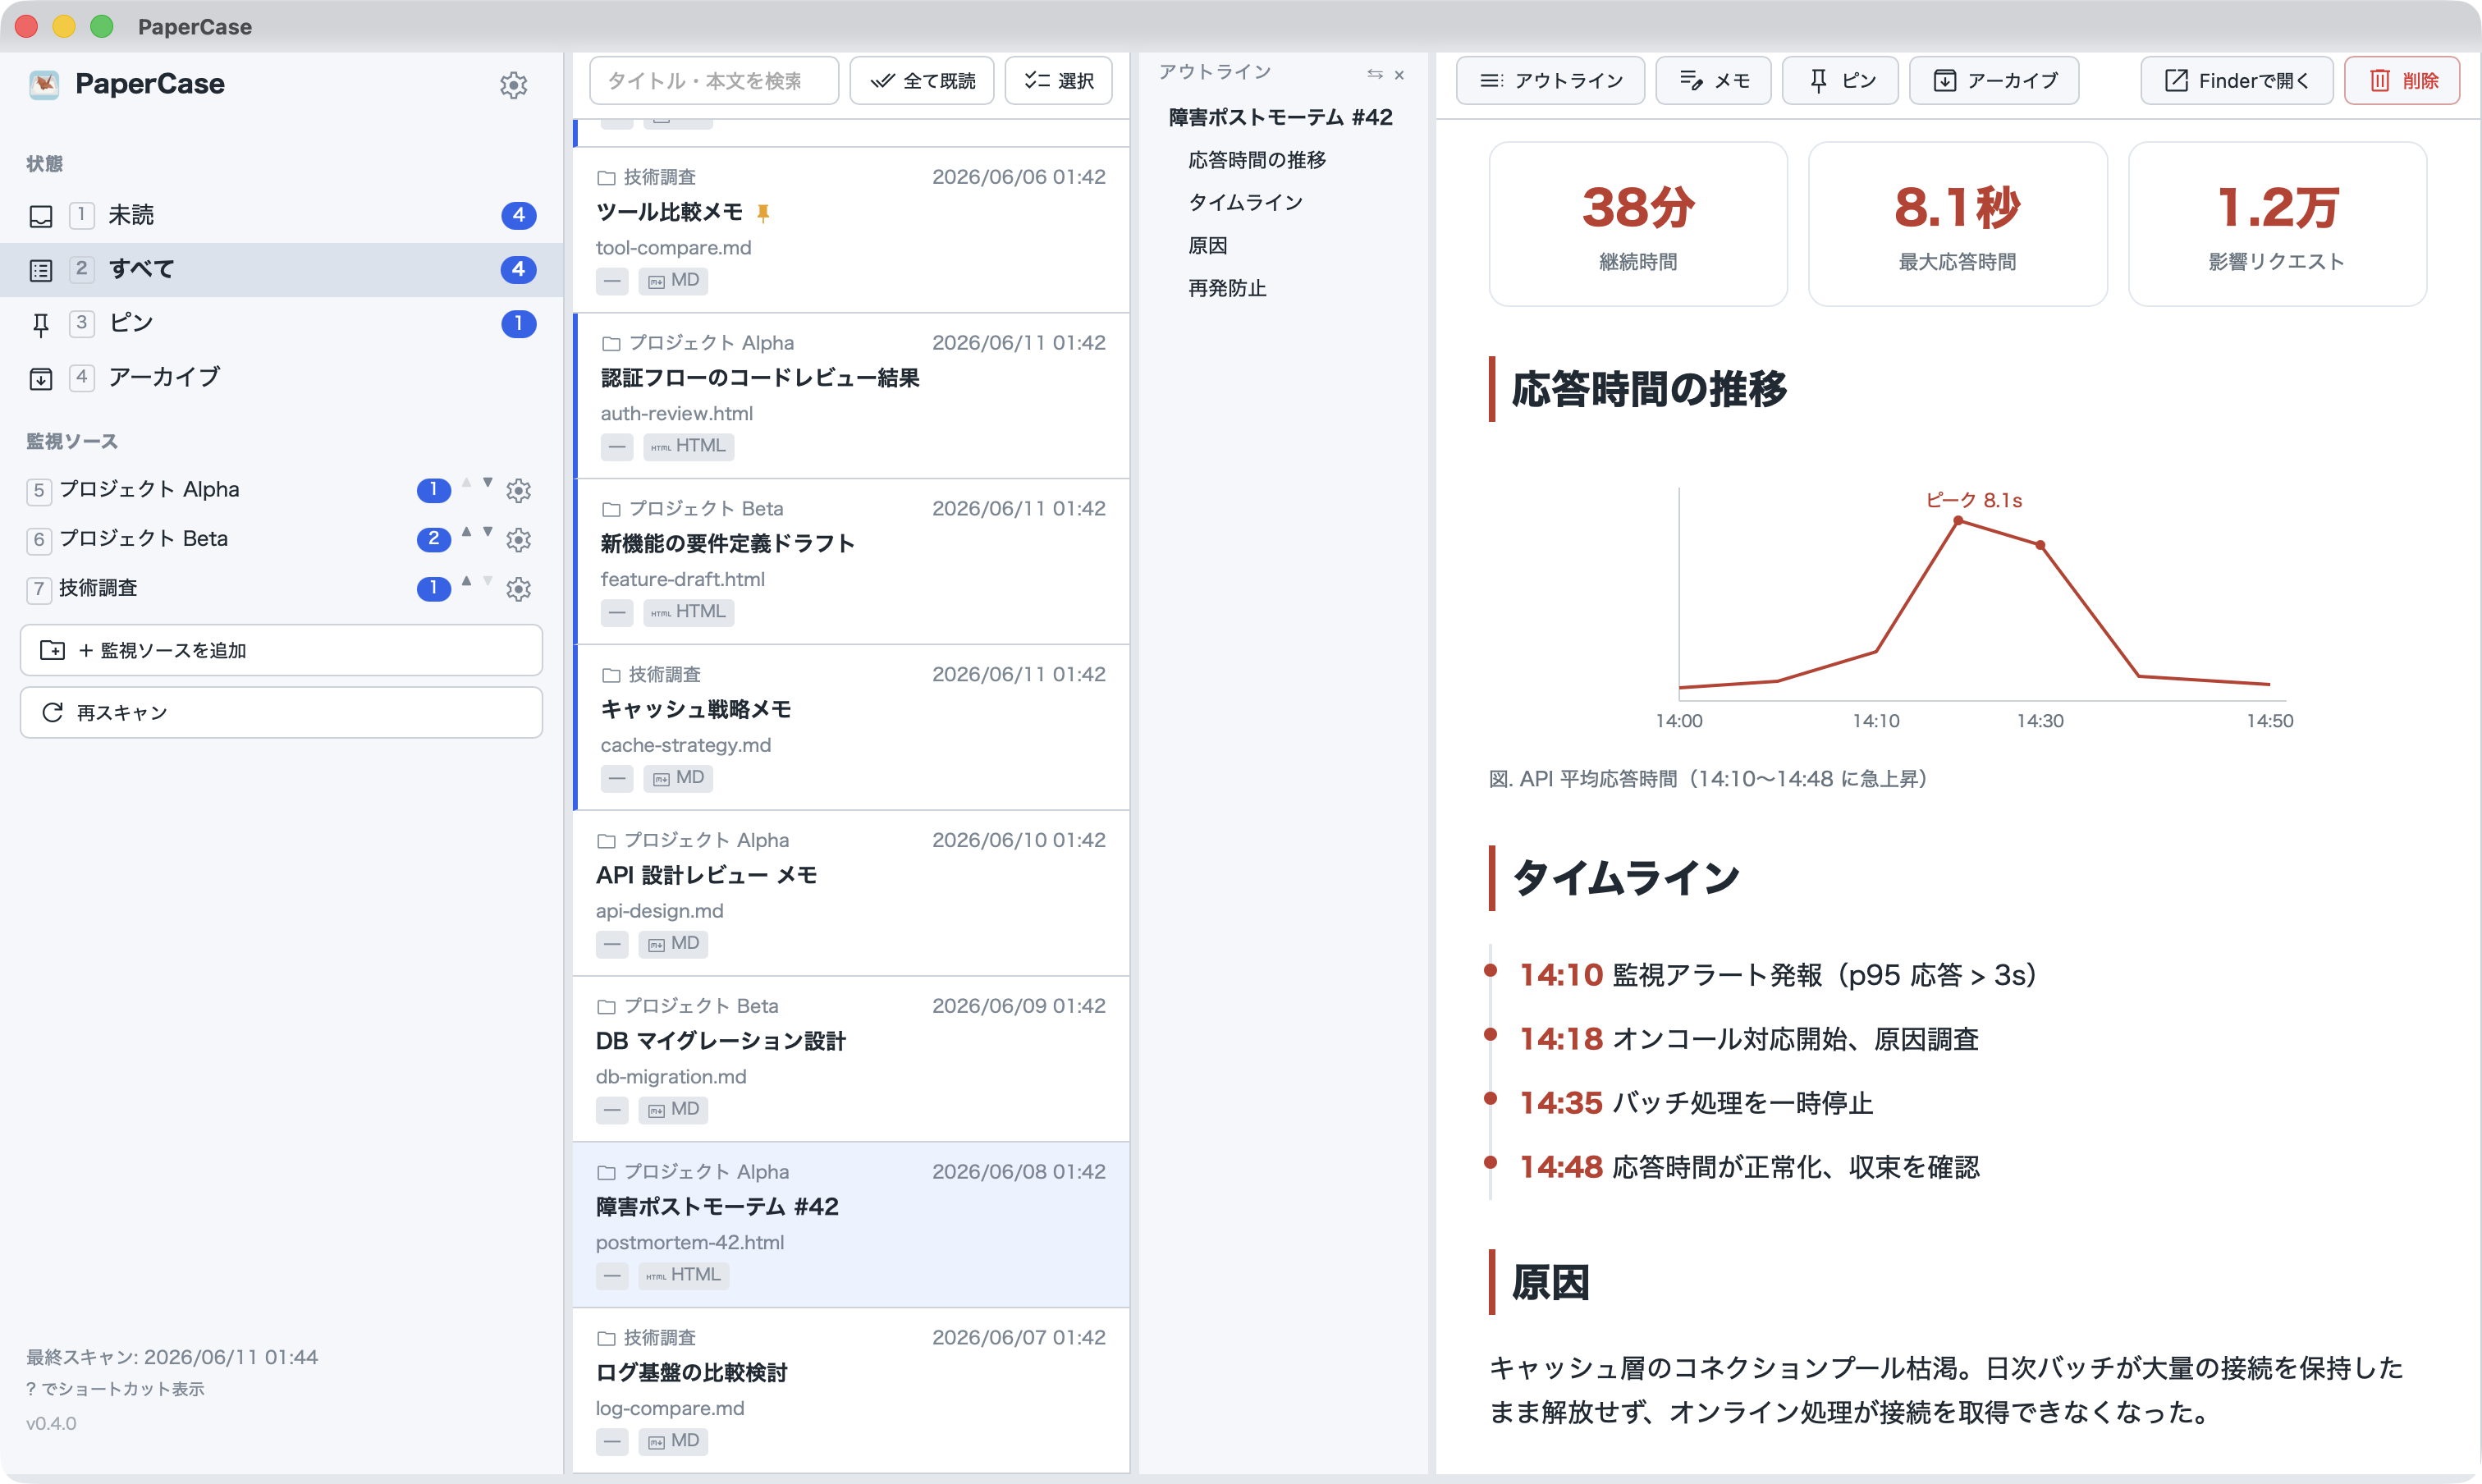Viewport: 2482px width, 1484px height.
Task: Click dash tag button on auth-review.html row
Action: coord(617,447)
